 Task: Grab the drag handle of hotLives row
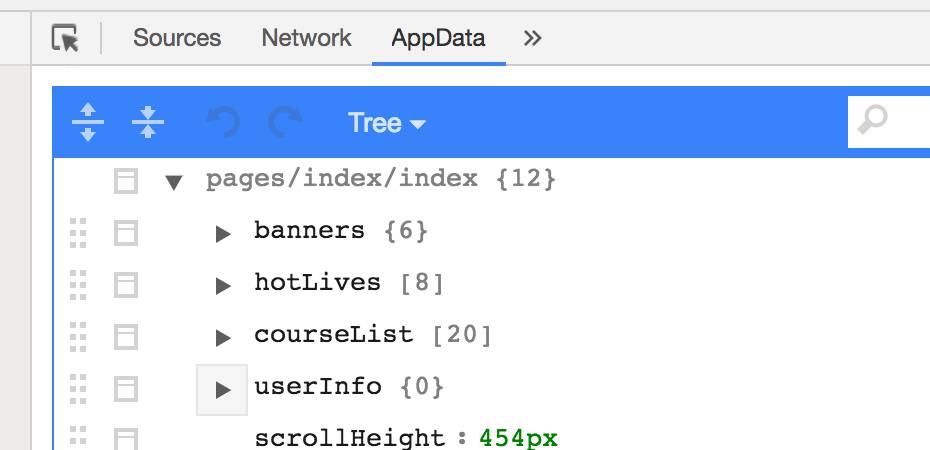(78, 285)
